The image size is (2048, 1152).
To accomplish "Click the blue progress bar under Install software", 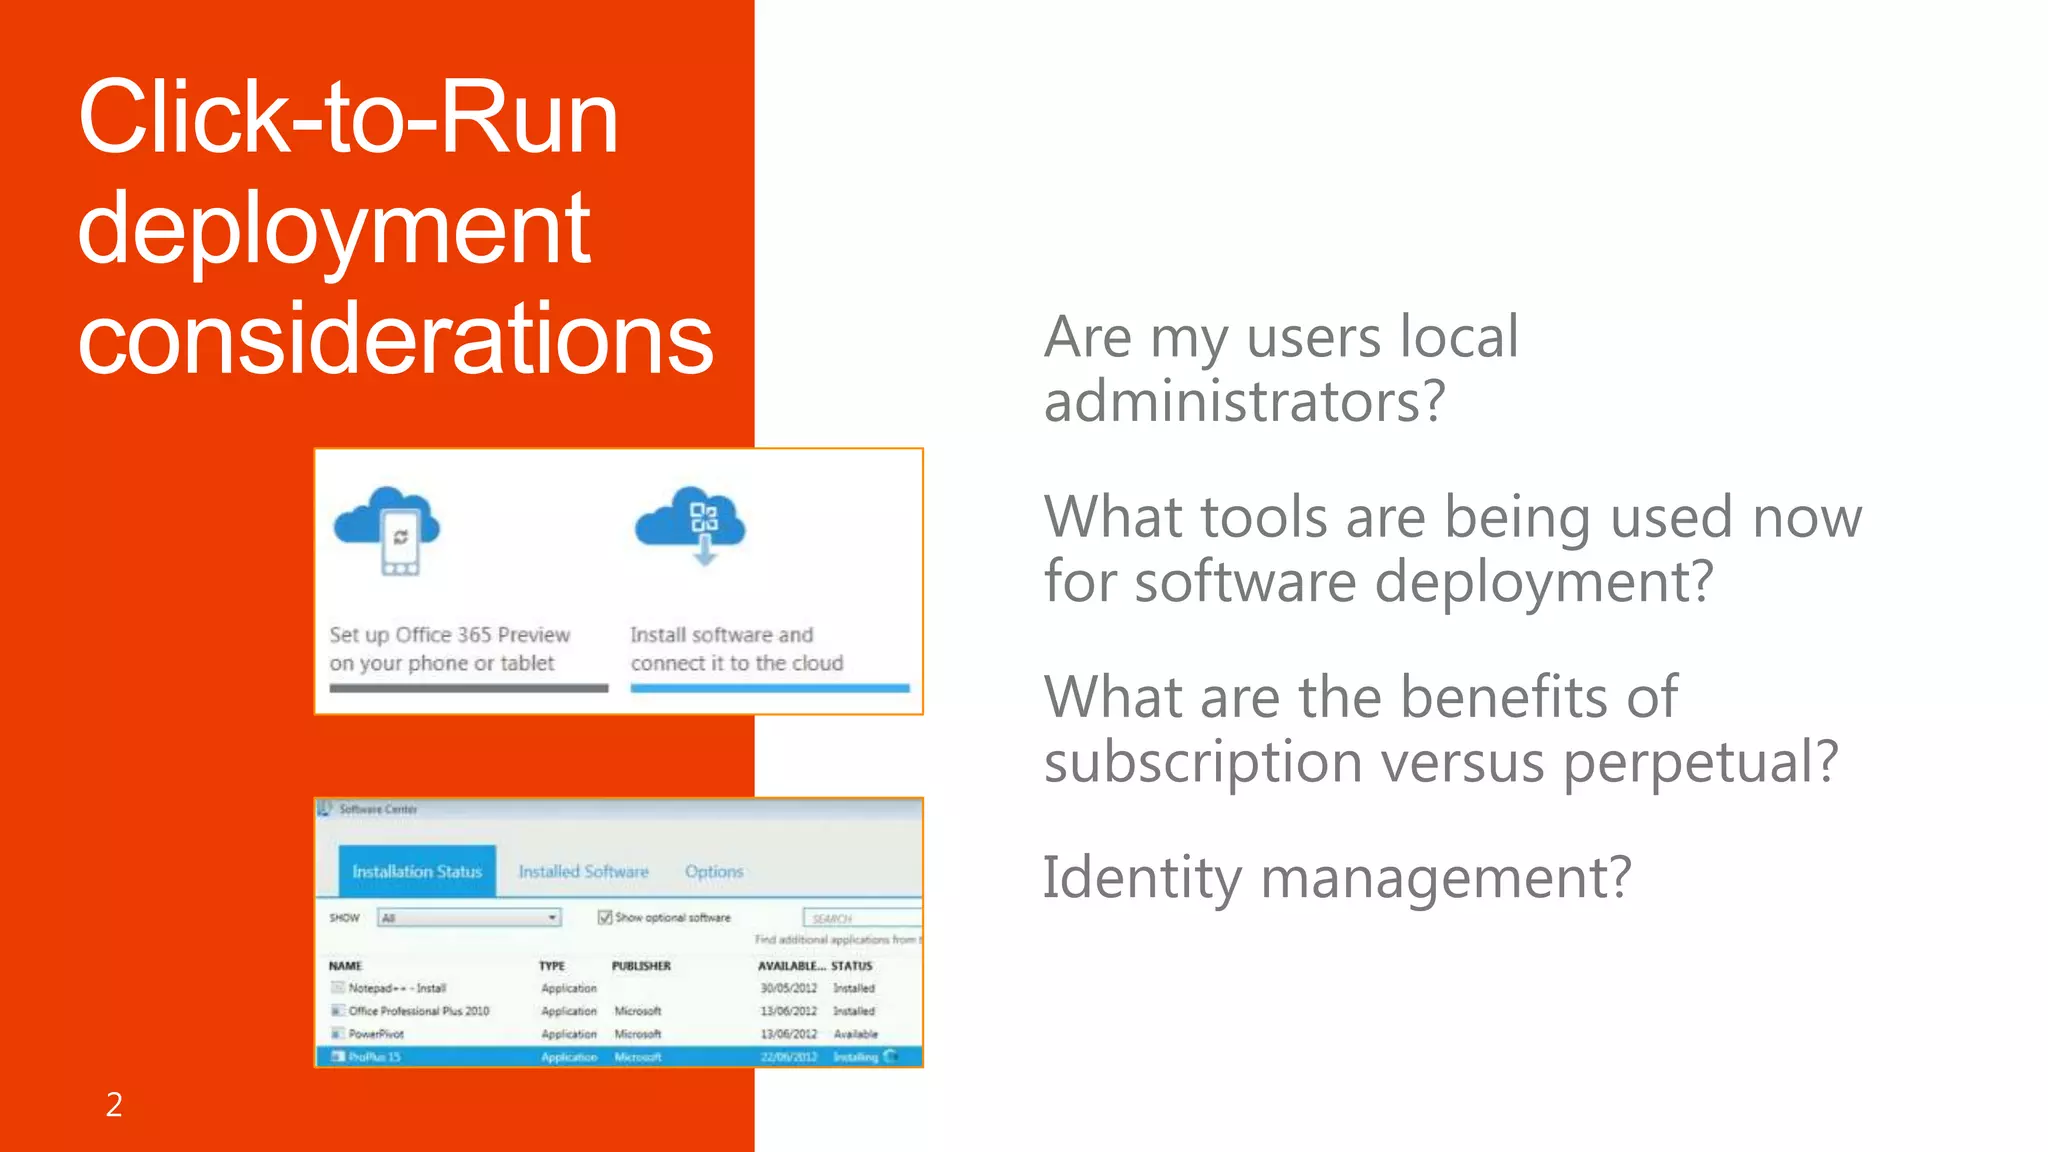I will pyautogui.click(x=770, y=689).
